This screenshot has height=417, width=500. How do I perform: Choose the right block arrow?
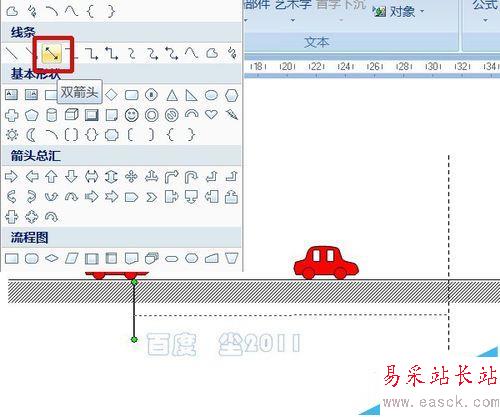click(12, 176)
